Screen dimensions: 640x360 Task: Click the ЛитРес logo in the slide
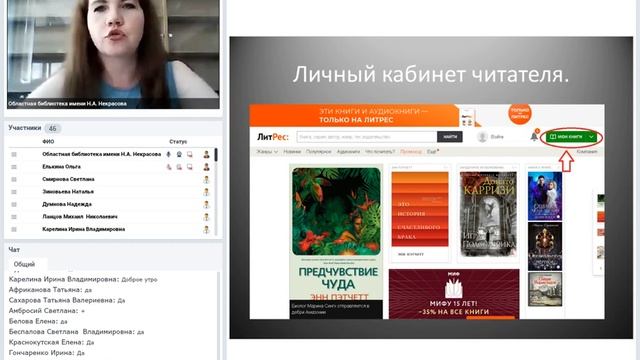tap(272, 137)
